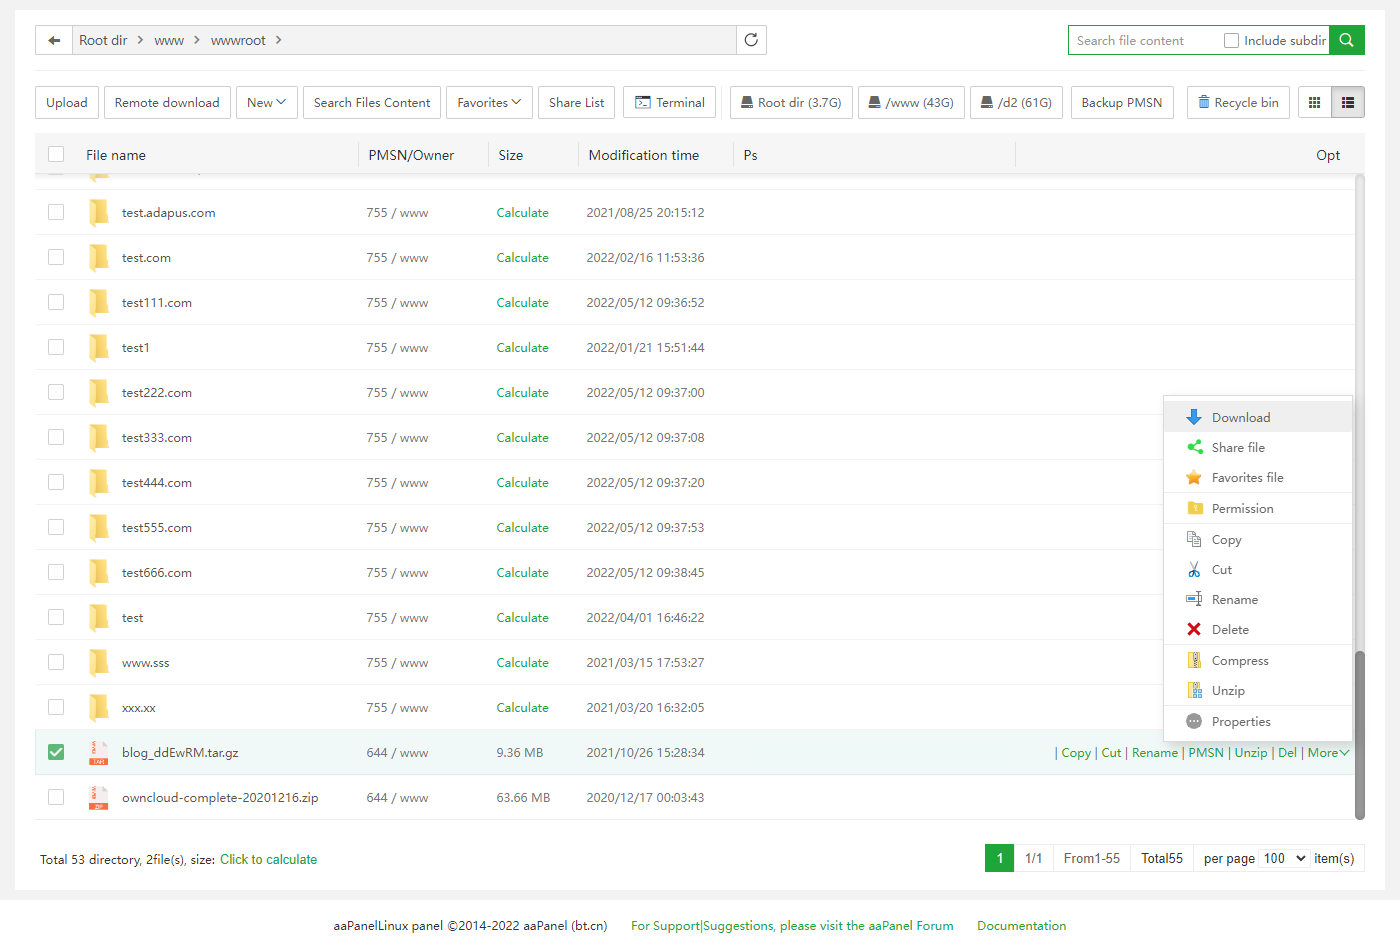Click the back arrow navigation icon
Viewport: 1400px width, 950px height.
[x=54, y=40]
